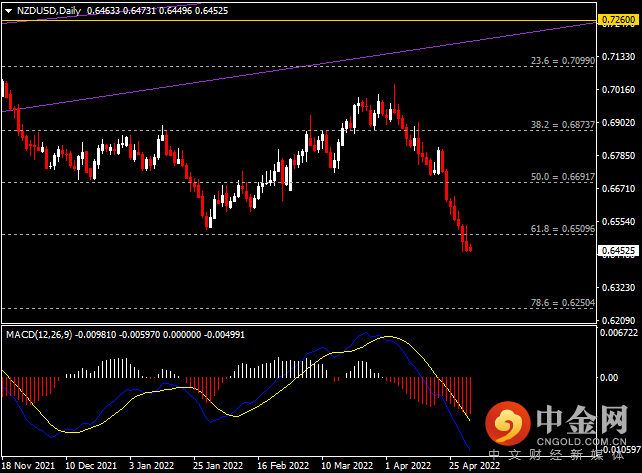Screen dimensions: 642x473
Task: Click the 61.8 = 0.65096 retracement label
Action: click(x=563, y=229)
